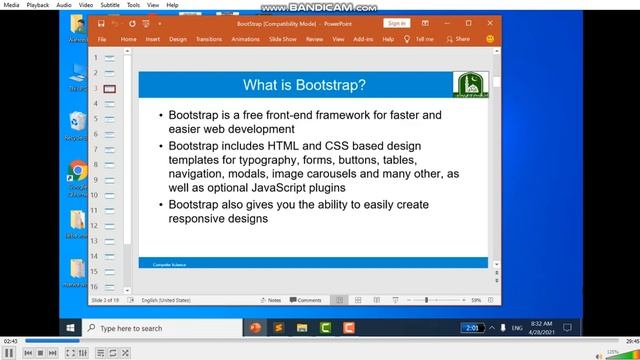Open the PowerPoint Add-ins tab
Screen dimensions: 640x360
(363, 39)
